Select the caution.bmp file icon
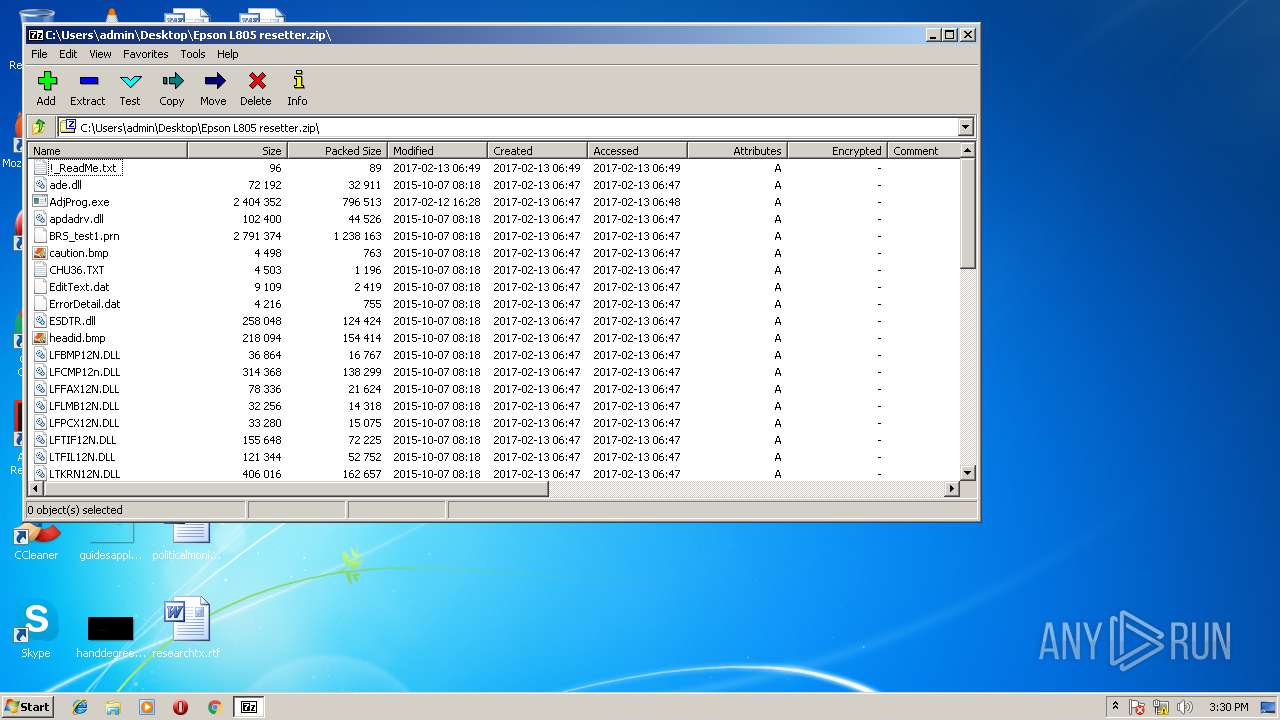 [x=40, y=253]
